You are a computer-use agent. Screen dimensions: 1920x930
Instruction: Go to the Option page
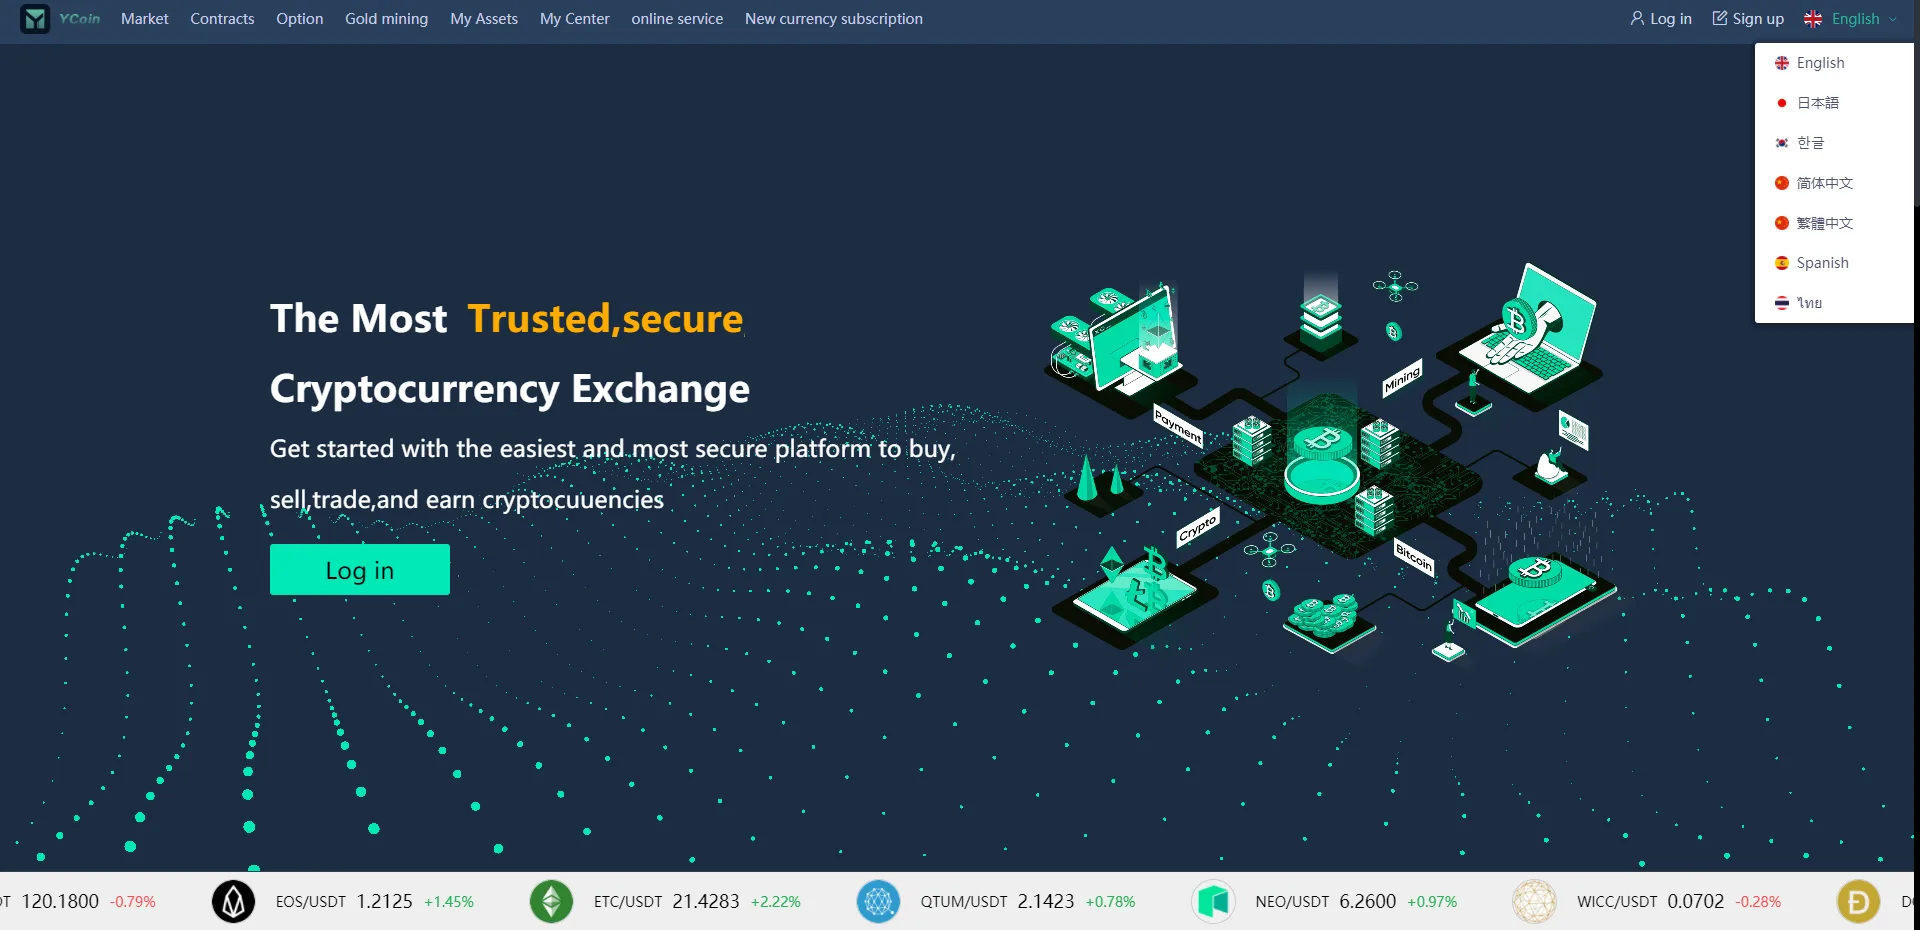click(300, 19)
